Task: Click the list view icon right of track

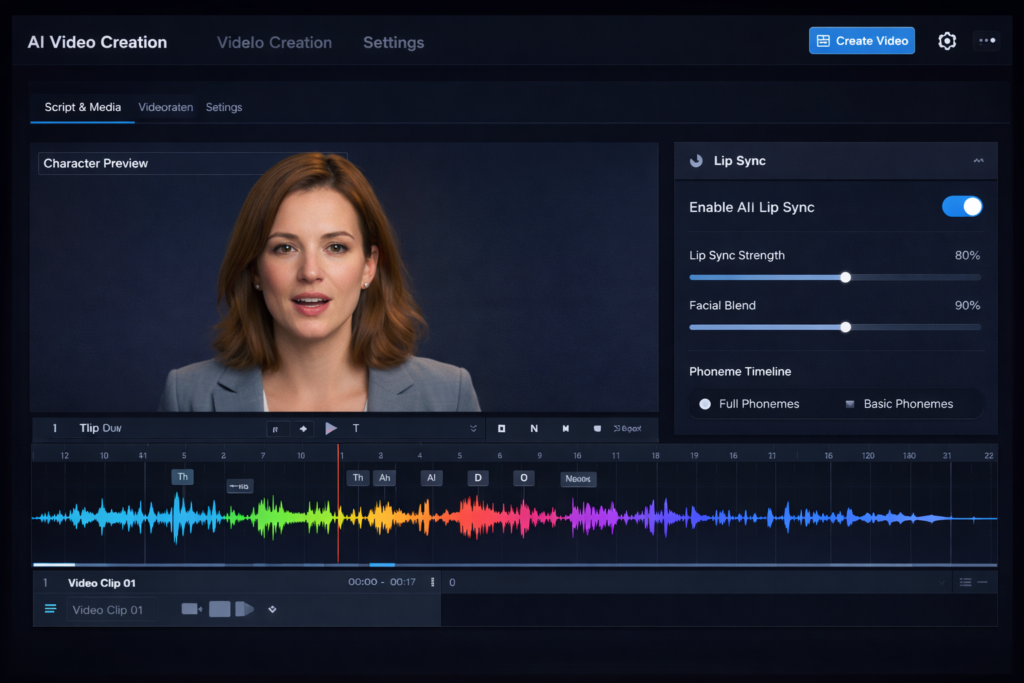Action: click(965, 582)
